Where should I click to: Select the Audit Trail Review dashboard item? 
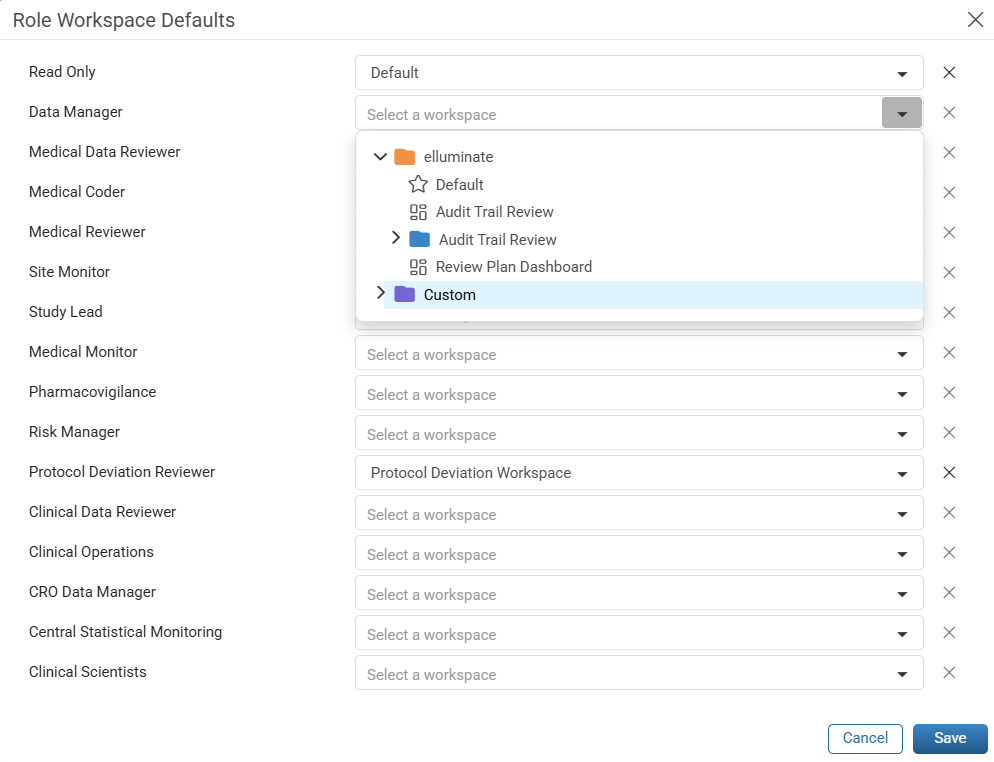tap(494, 212)
